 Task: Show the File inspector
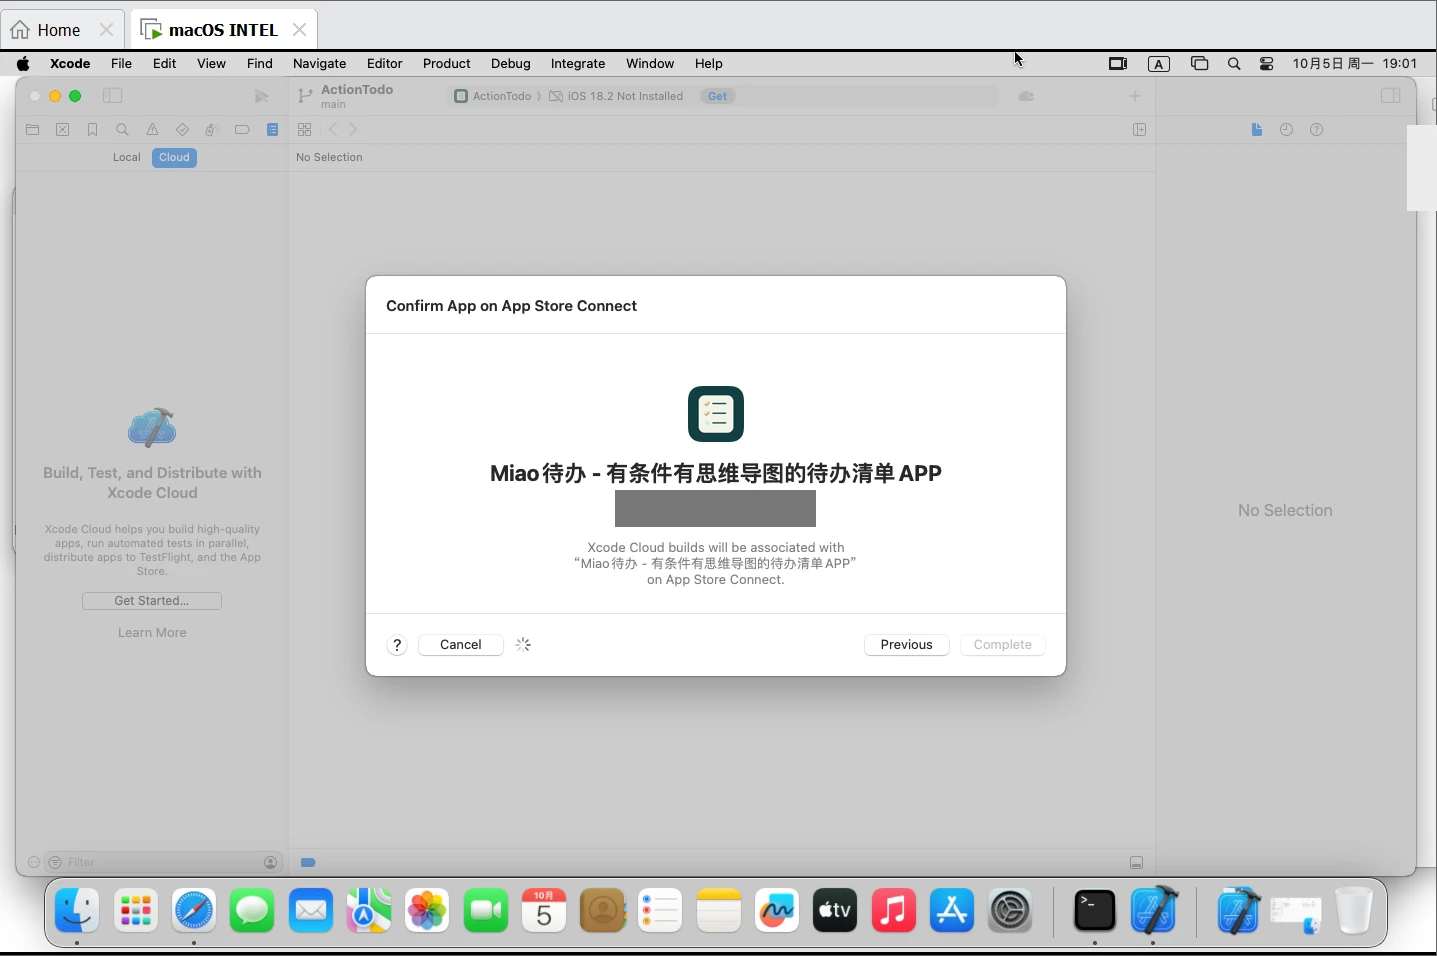(x=1257, y=130)
